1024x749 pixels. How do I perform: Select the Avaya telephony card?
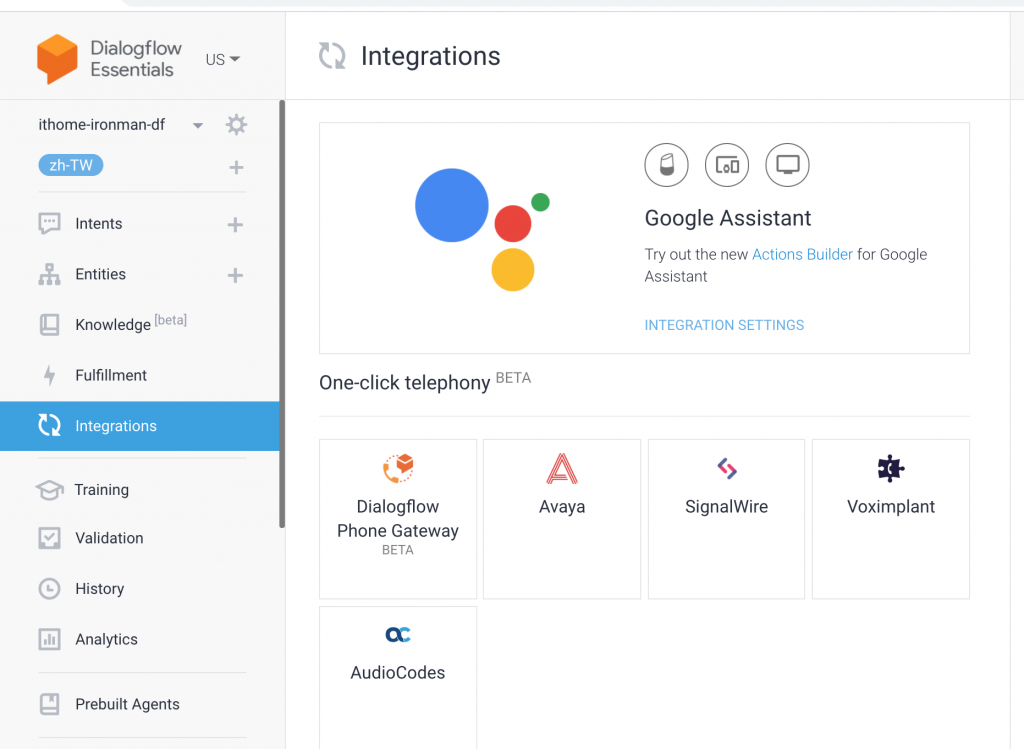(562, 519)
